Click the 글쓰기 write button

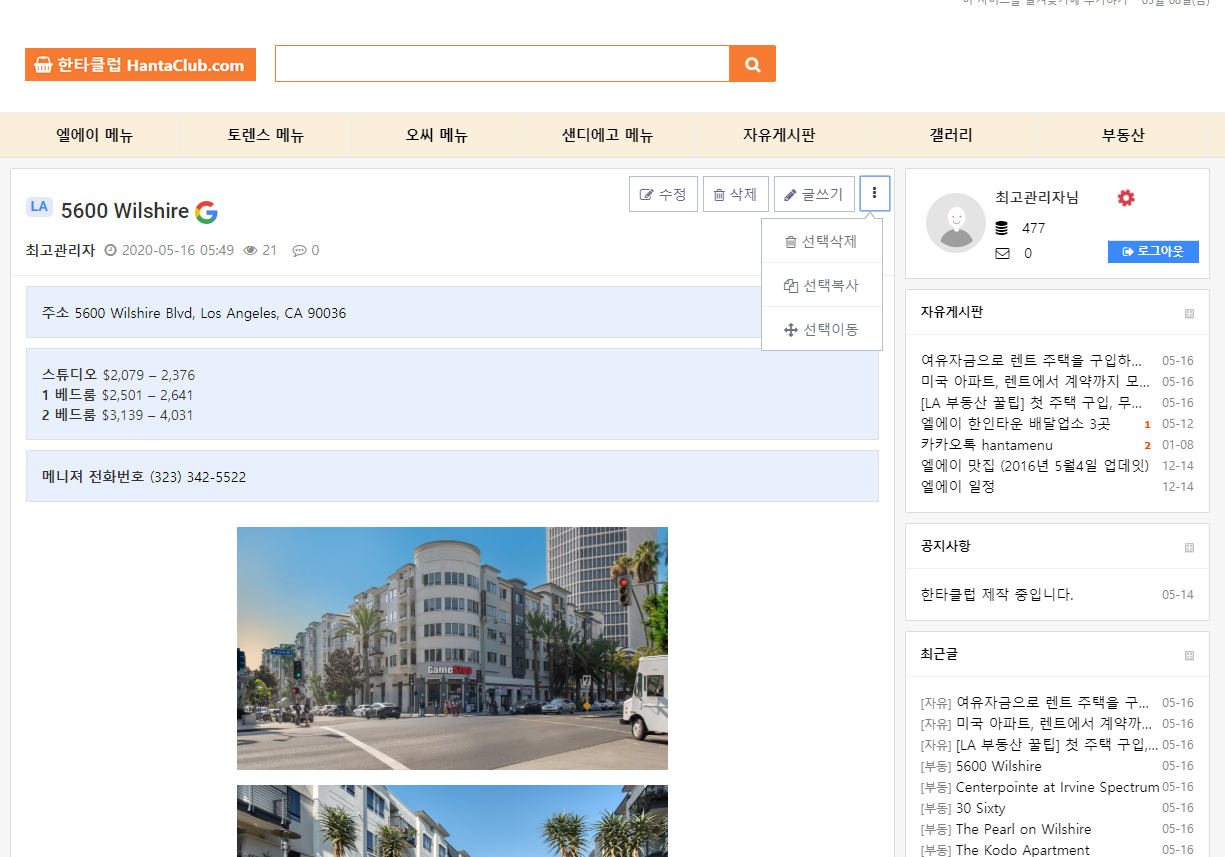click(813, 194)
